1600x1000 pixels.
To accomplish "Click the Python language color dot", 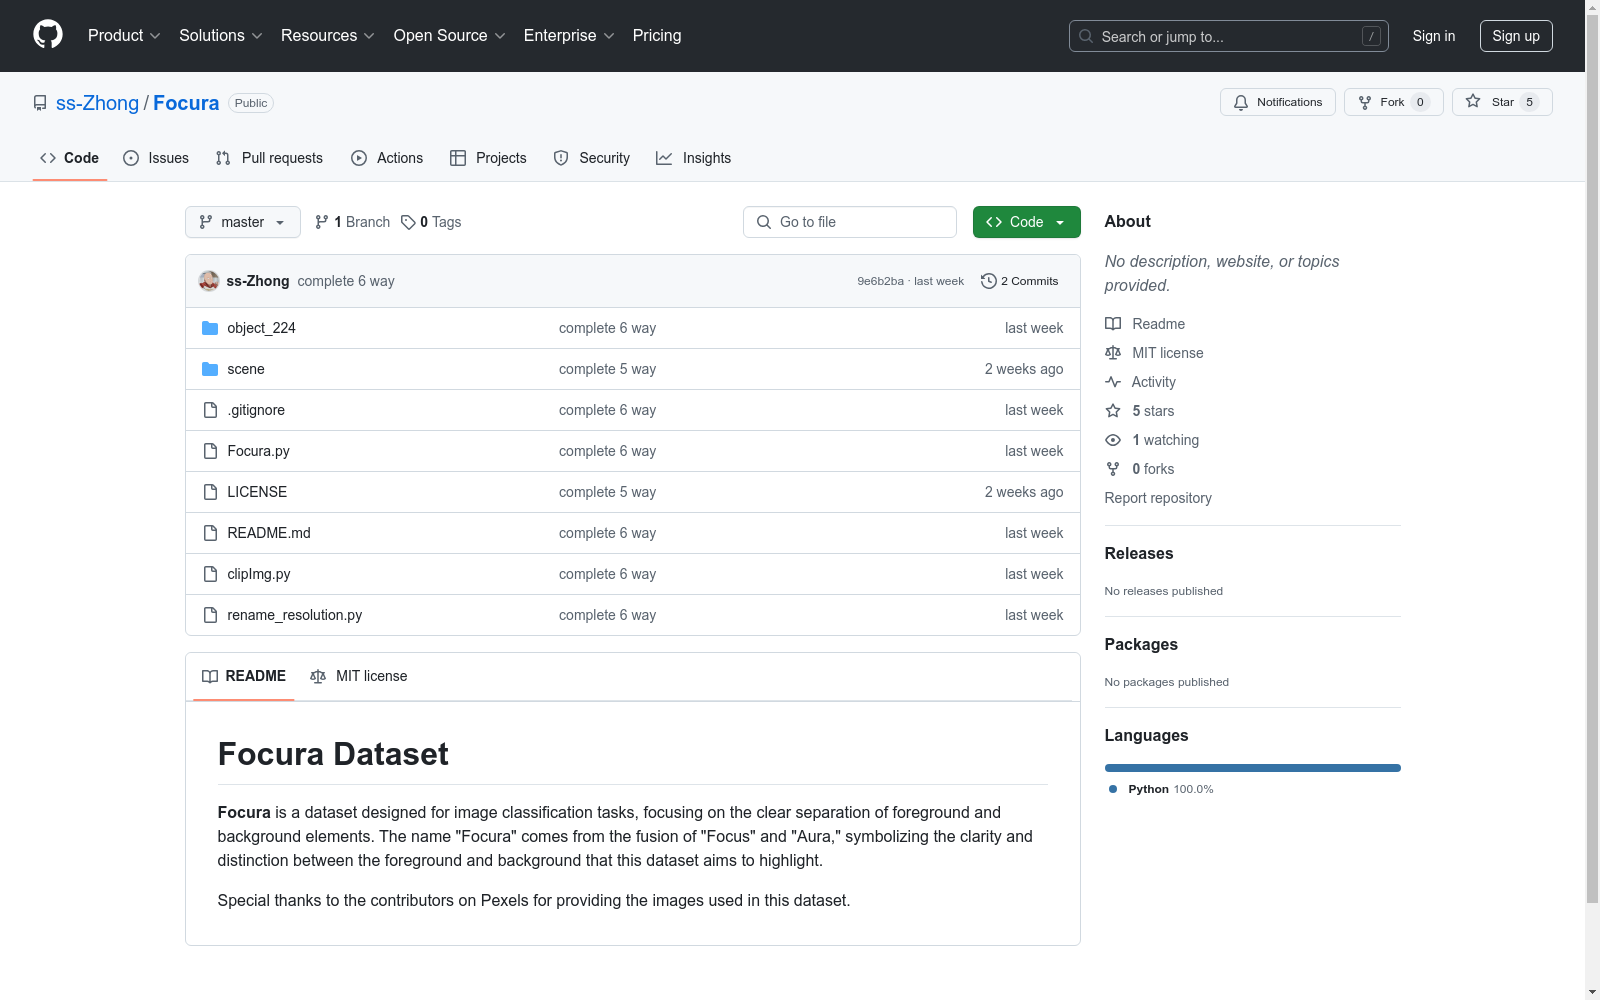I will [1113, 789].
